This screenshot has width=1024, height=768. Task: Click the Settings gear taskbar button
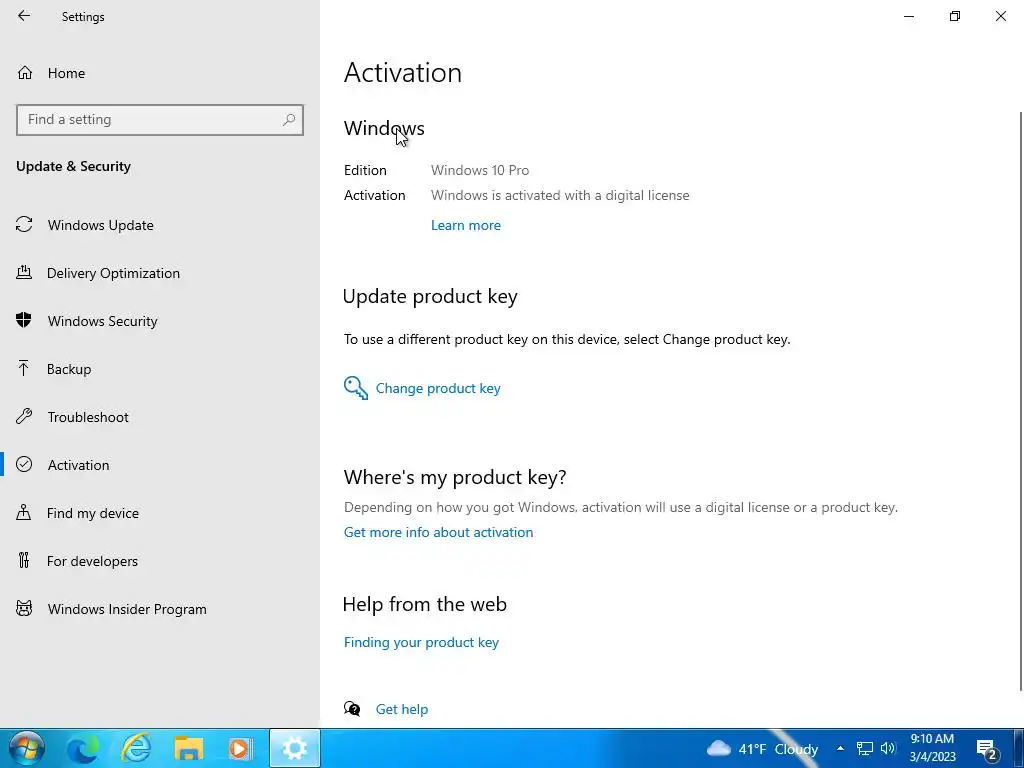point(295,748)
